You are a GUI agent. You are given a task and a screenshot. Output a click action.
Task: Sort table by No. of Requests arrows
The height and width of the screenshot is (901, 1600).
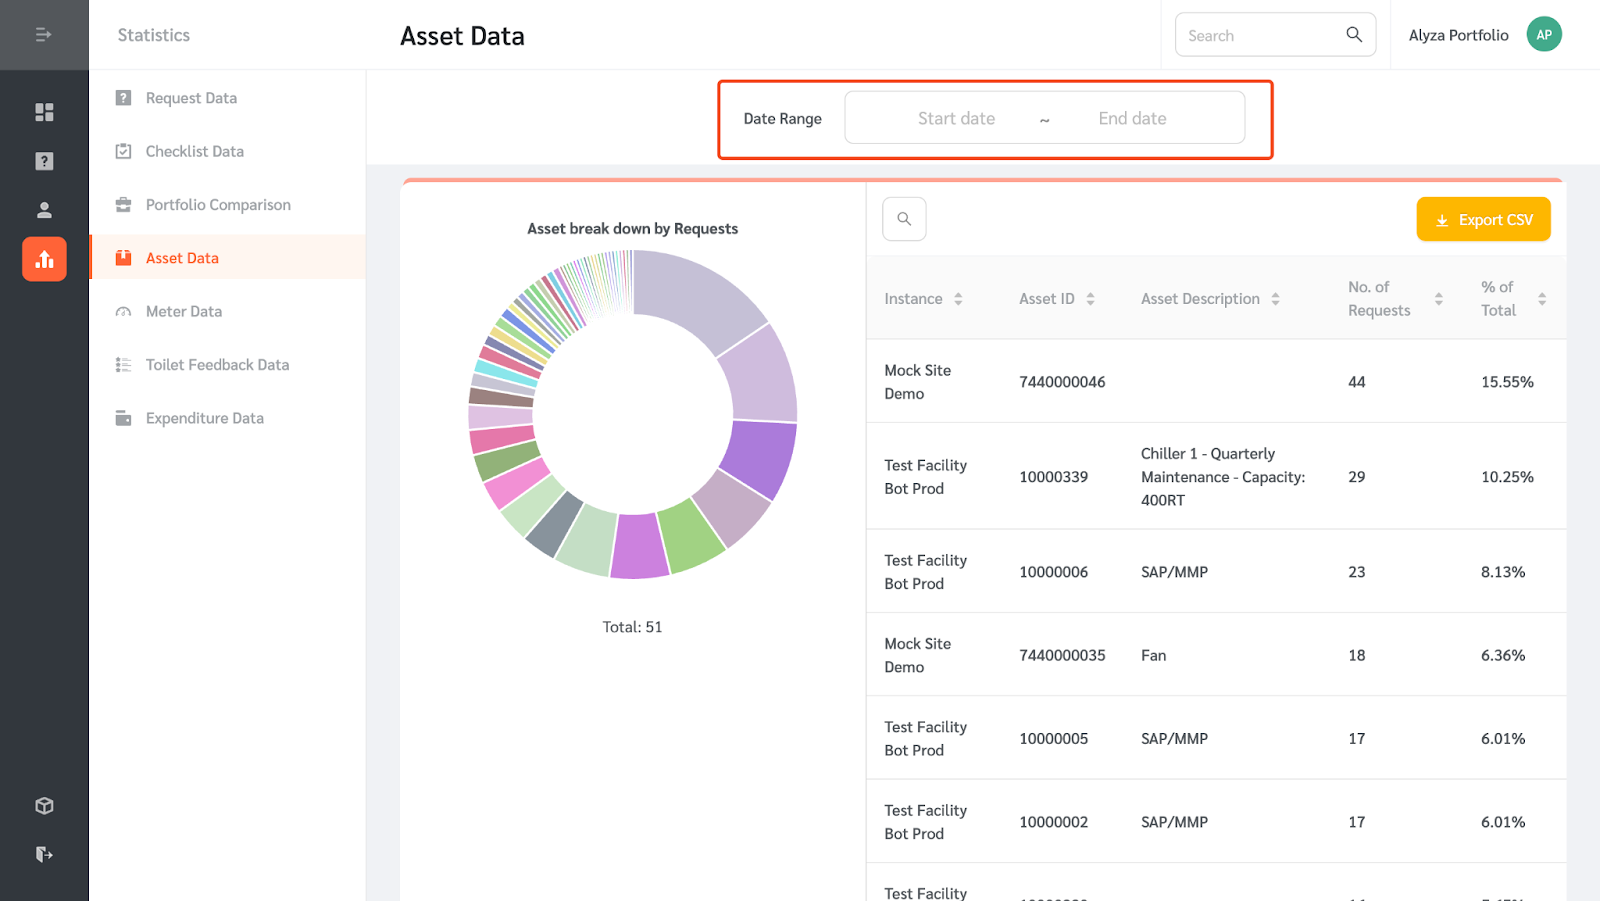coord(1438,299)
